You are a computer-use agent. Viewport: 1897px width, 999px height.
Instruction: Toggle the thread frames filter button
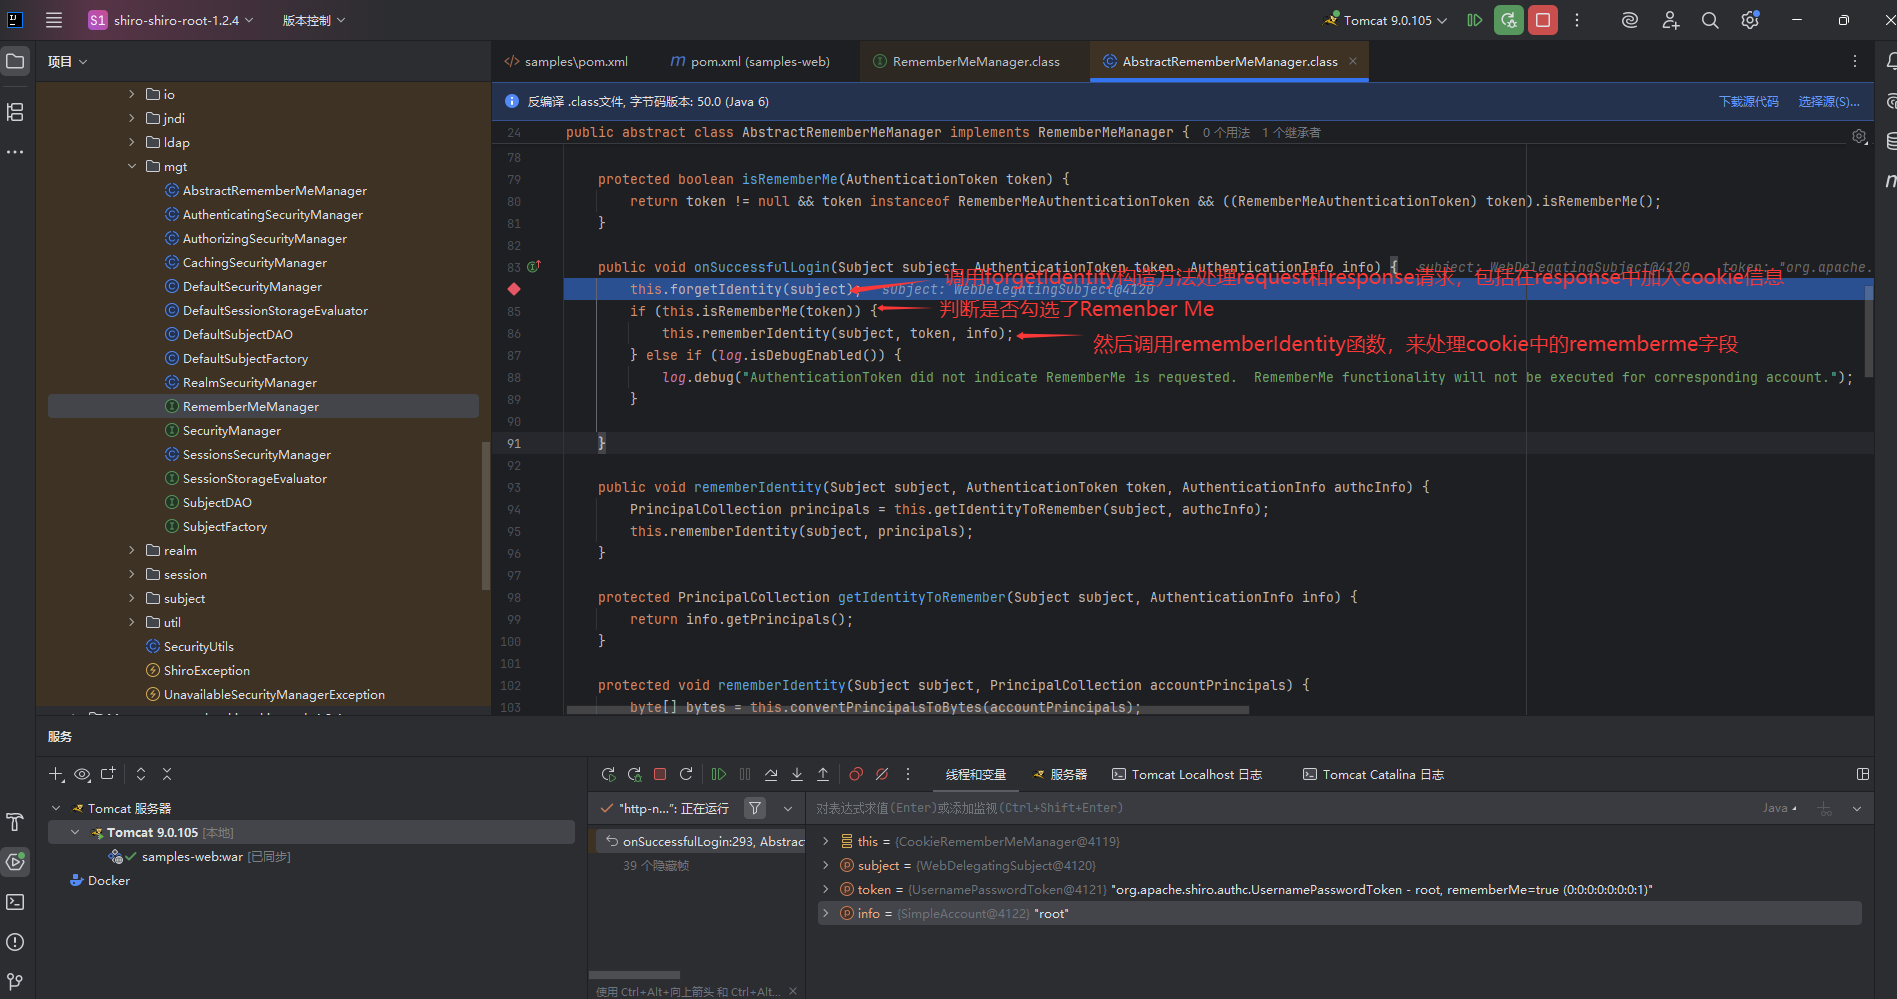pyautogui.click(x=755, y=808)
